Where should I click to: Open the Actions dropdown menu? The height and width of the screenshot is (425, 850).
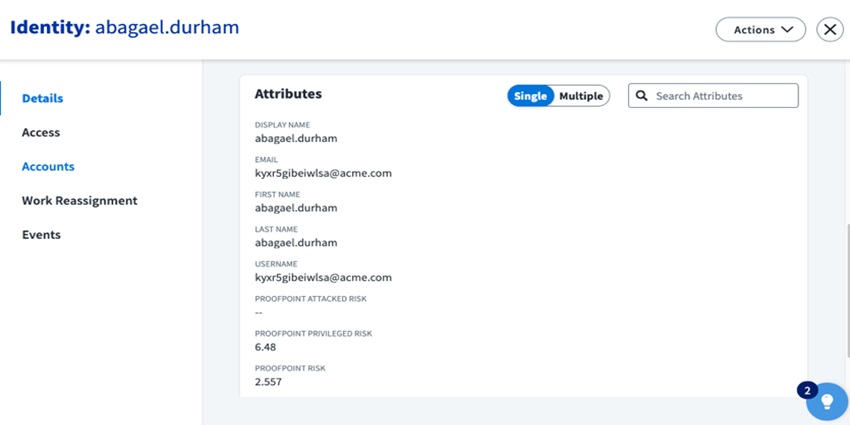[x=760, y=30]
